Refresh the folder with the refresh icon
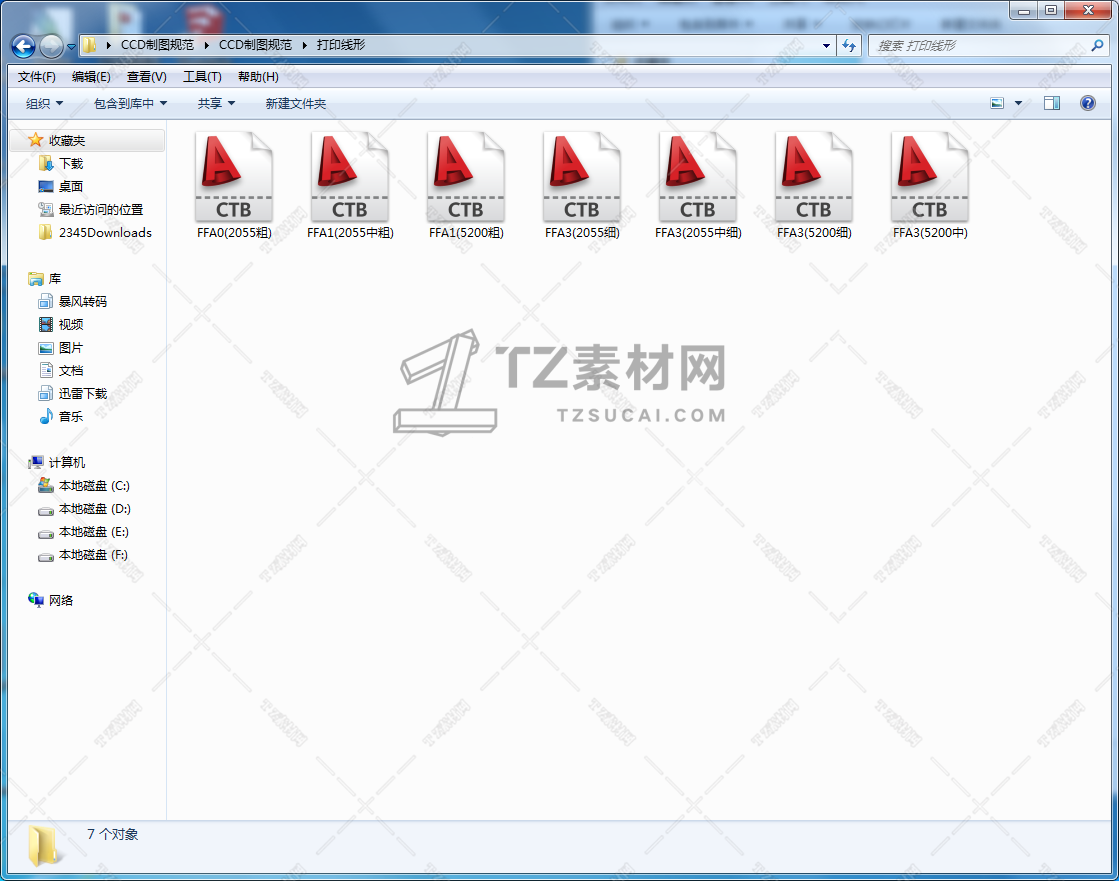The image size is (1119, 881). coord(849,46)
